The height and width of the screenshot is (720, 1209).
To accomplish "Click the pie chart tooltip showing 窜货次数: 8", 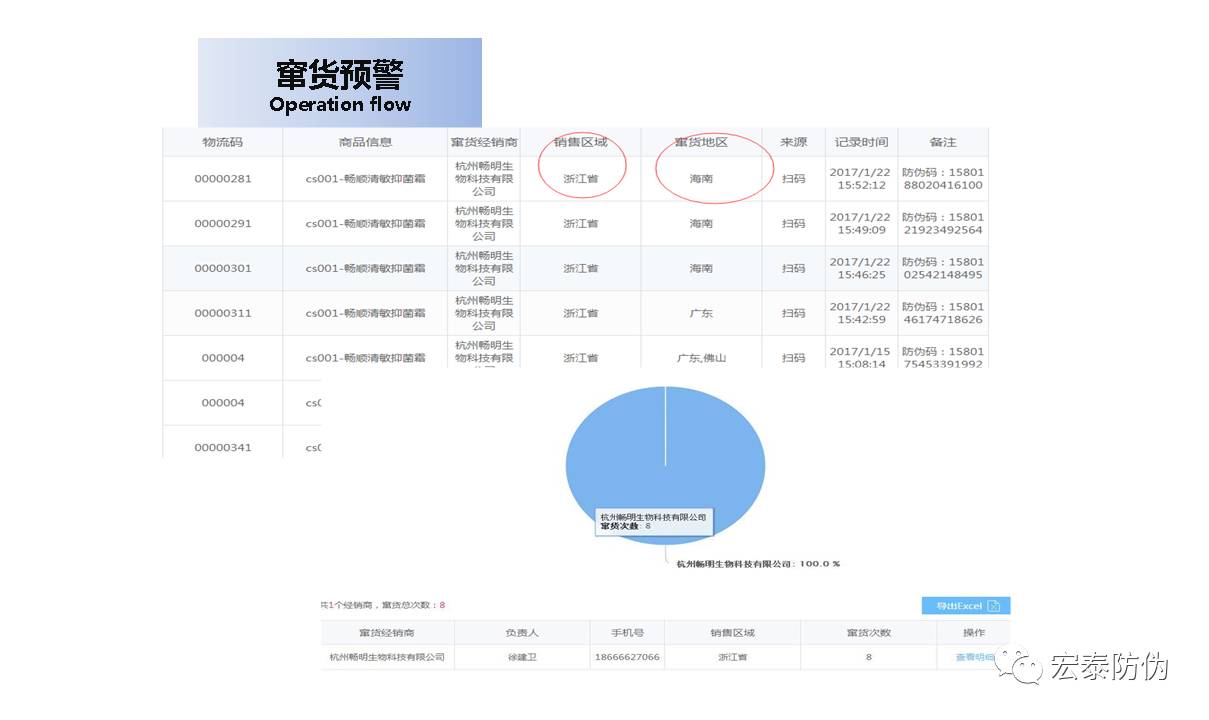I will coord(655,520).
